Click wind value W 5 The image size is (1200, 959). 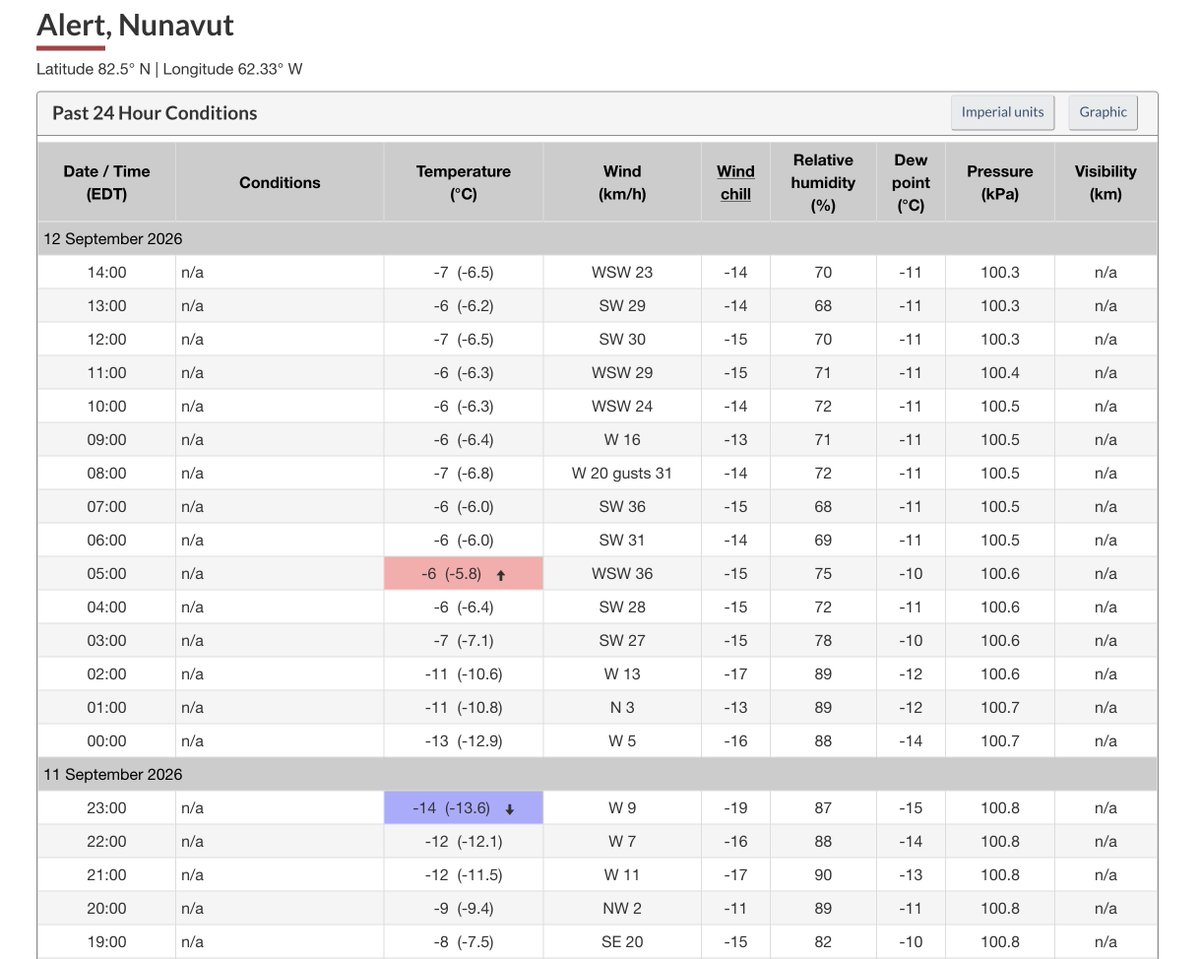click(x=622, y=741)
